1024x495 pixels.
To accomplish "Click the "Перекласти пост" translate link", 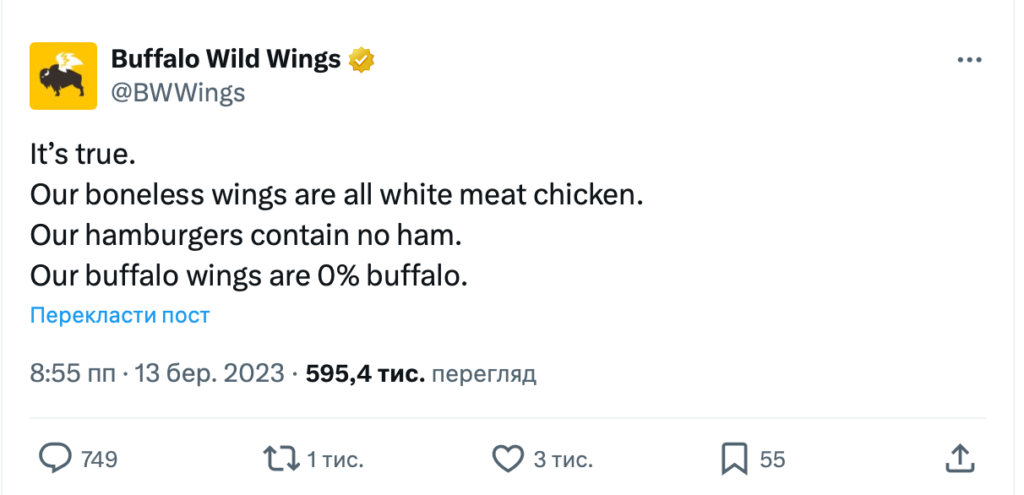I will click(x=120, y=316).
